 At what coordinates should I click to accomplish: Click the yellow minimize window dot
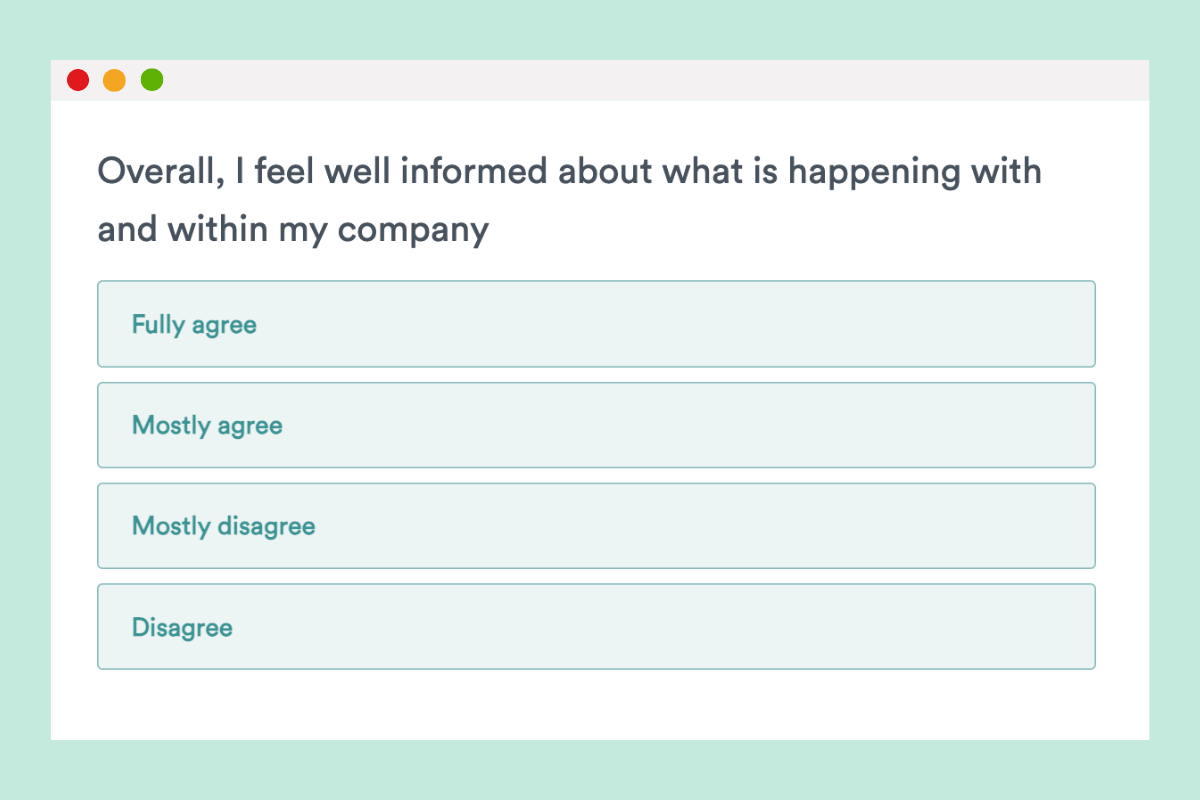tap(115, 80)
